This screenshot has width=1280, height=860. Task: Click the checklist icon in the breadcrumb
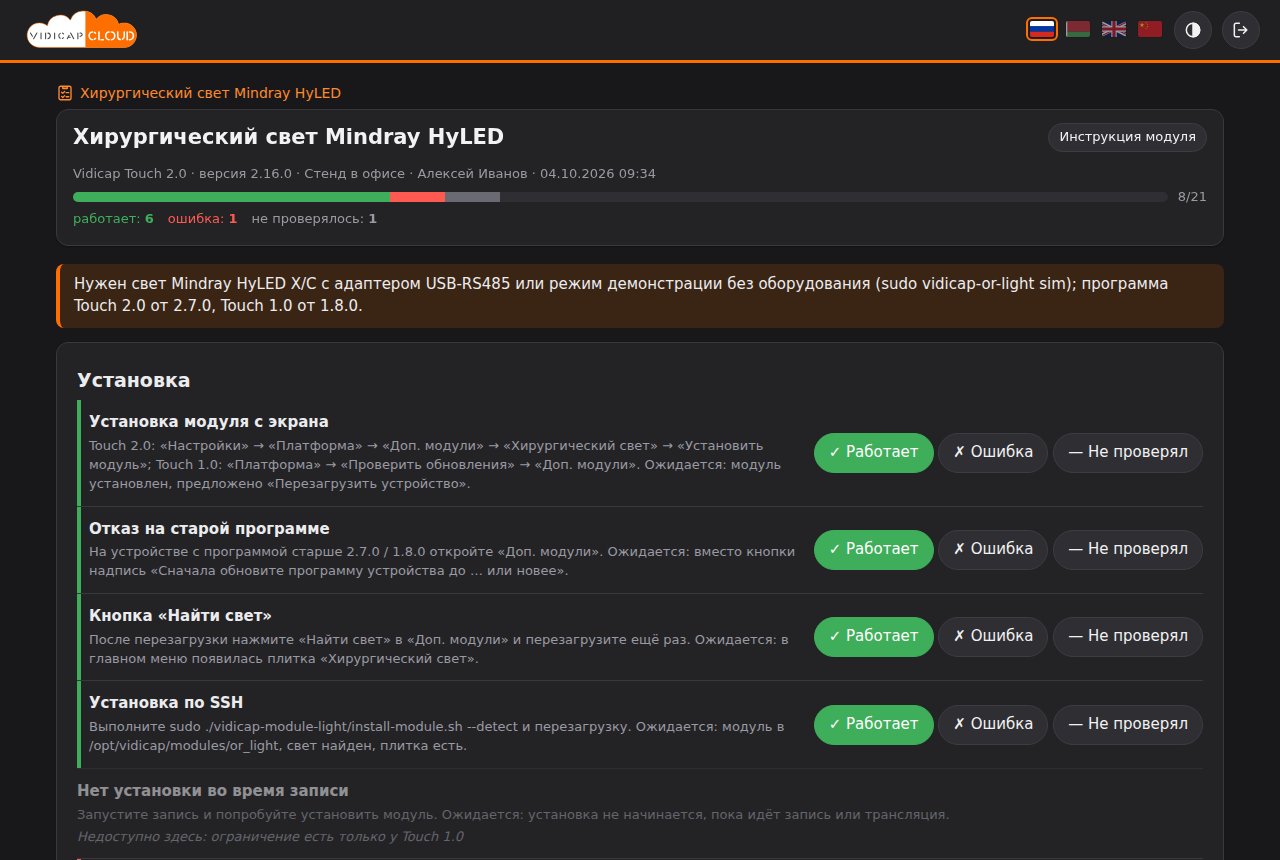pyautogui.click(x=65, y=93)
